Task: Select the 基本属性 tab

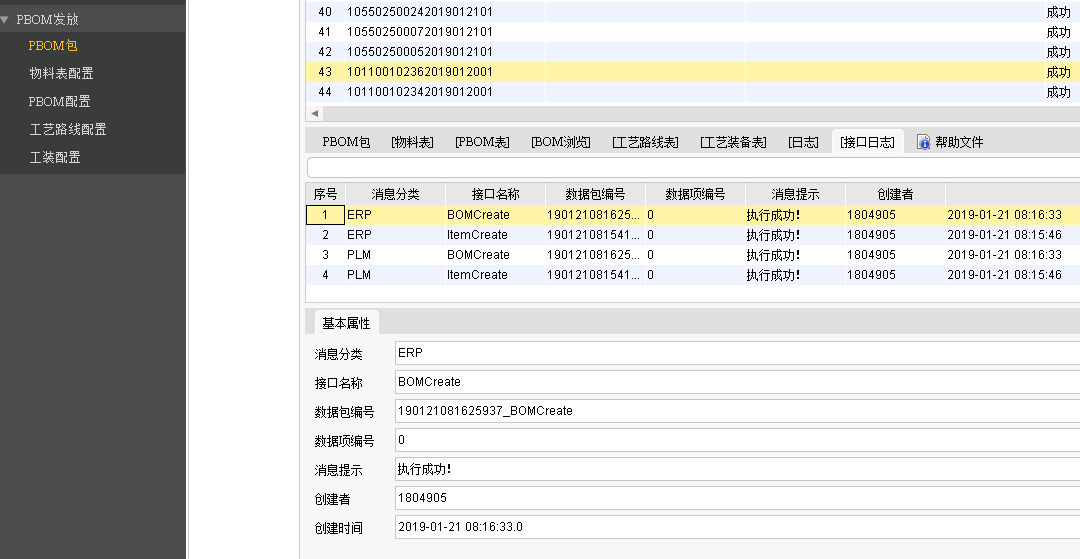Action: pos(346,323)
